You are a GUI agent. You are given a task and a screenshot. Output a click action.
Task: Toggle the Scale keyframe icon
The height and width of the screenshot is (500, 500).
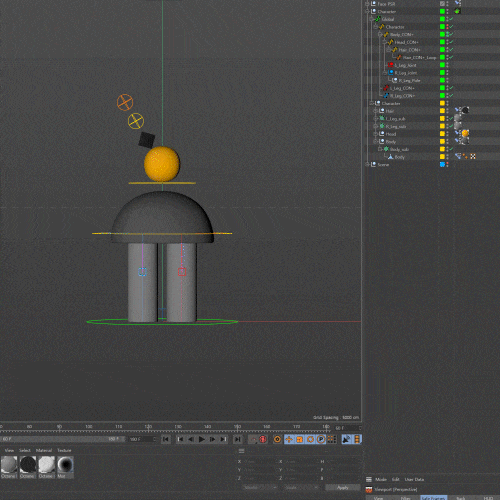click(x=299, y=439)
